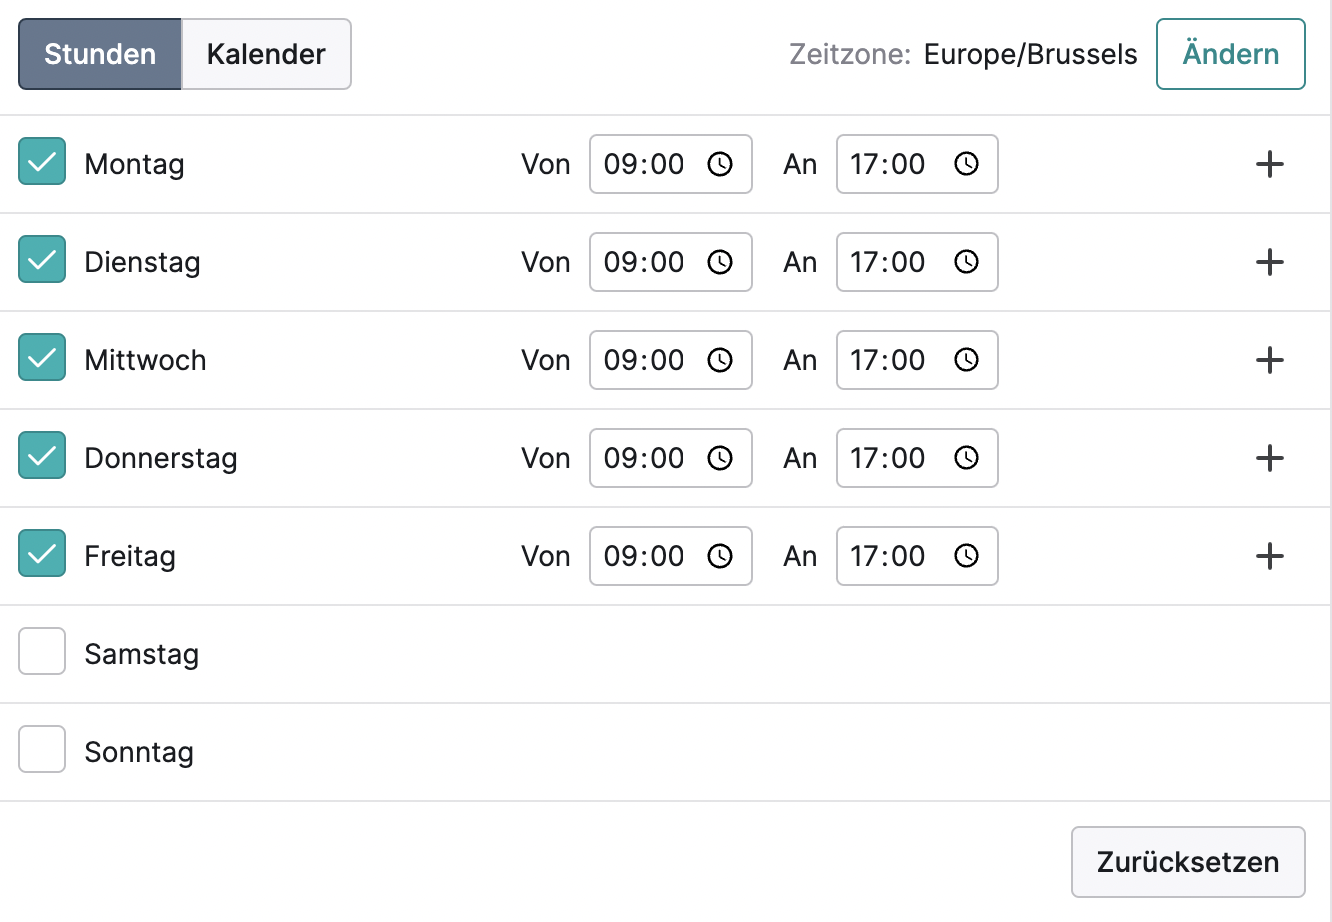Select the Stunden tab
Viewport: 1332px width, 922px height.
pyautogui.click(x=100, y=54)
